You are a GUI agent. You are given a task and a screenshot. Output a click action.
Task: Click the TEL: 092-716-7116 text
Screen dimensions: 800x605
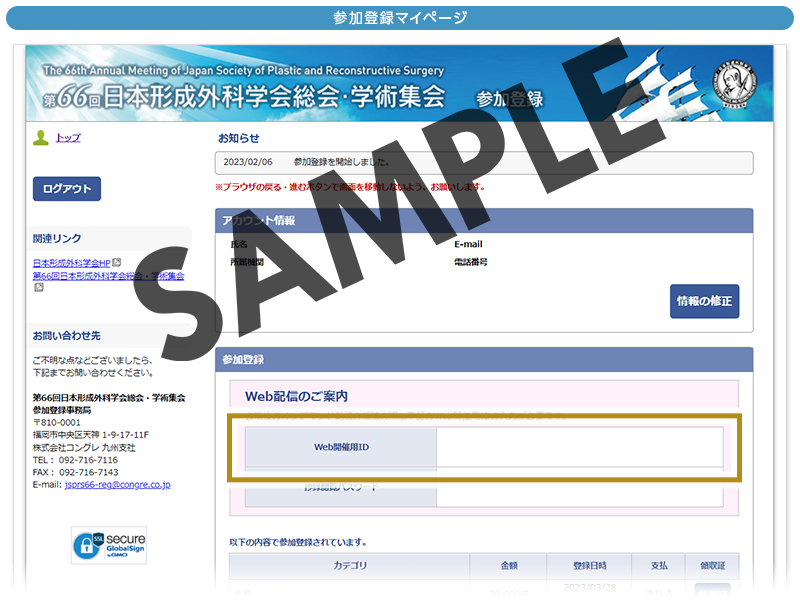point(76,460)
